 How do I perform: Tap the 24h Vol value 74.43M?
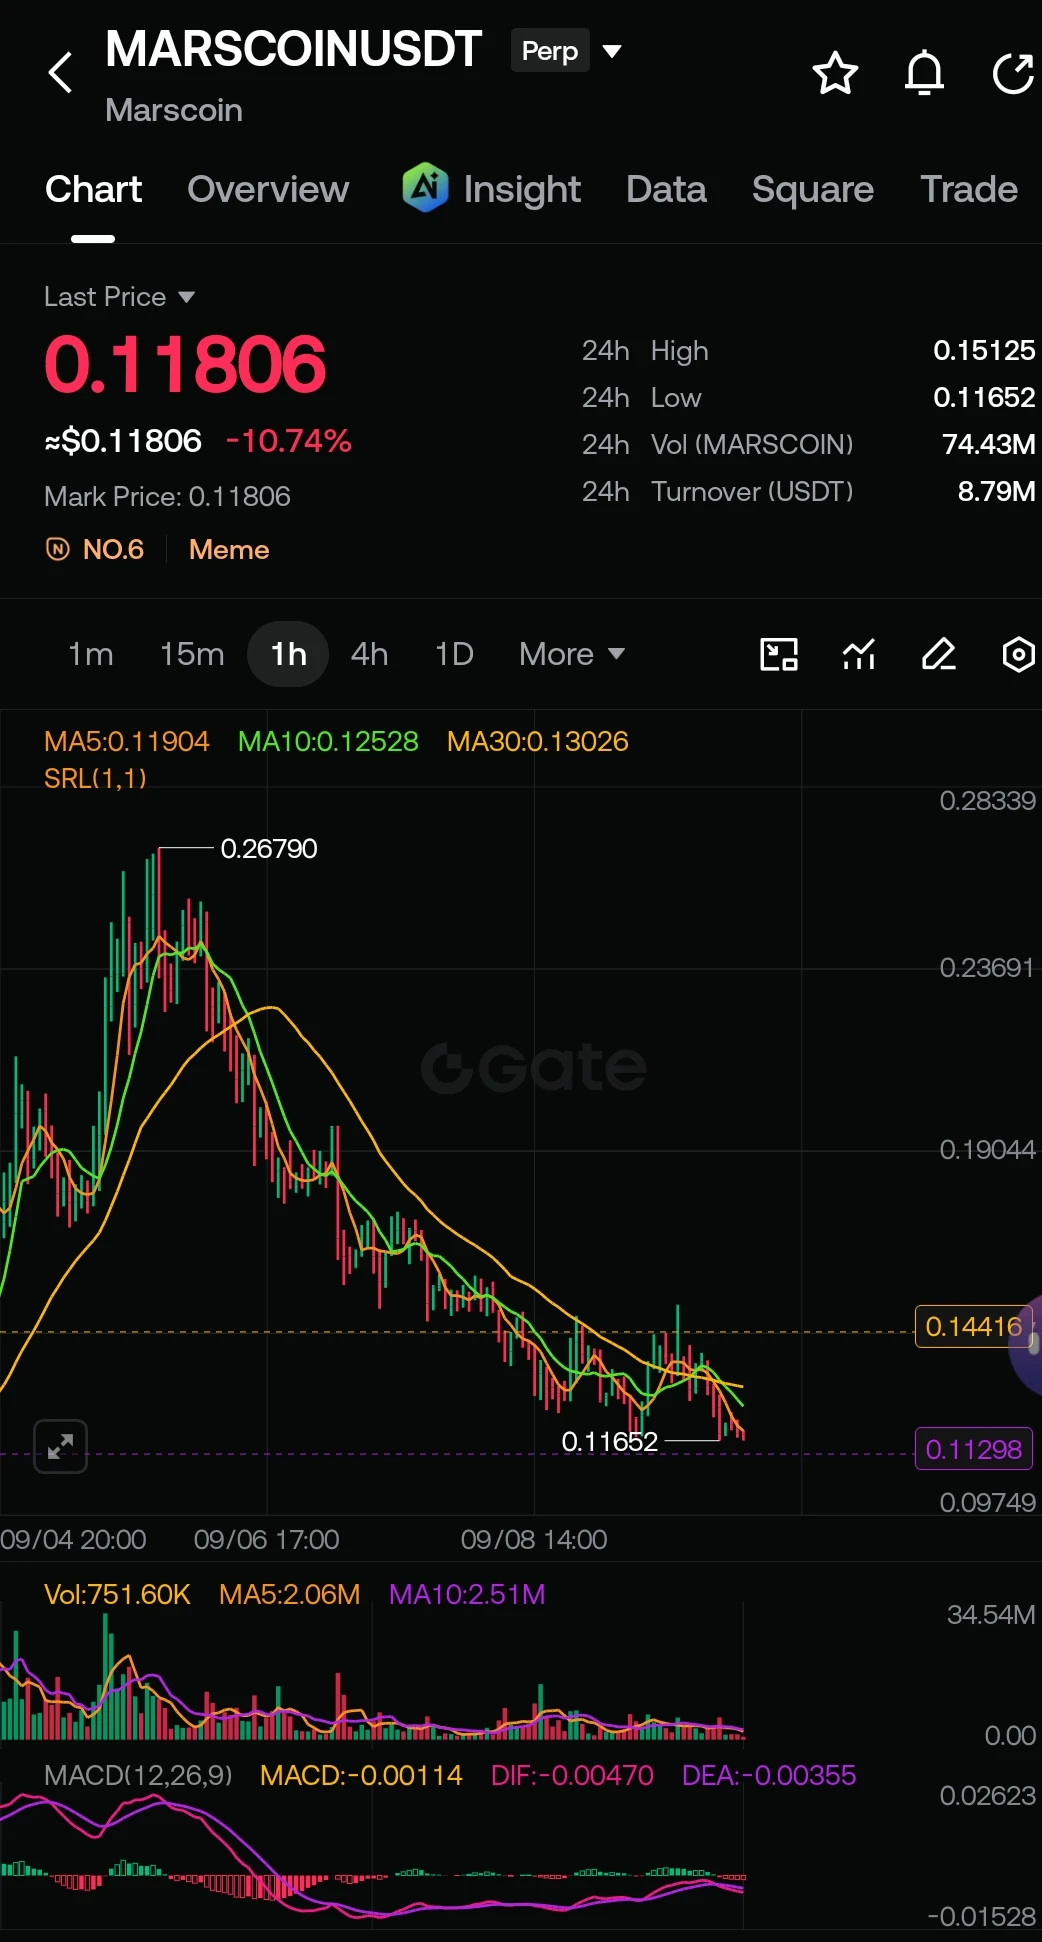pos(988,444)
